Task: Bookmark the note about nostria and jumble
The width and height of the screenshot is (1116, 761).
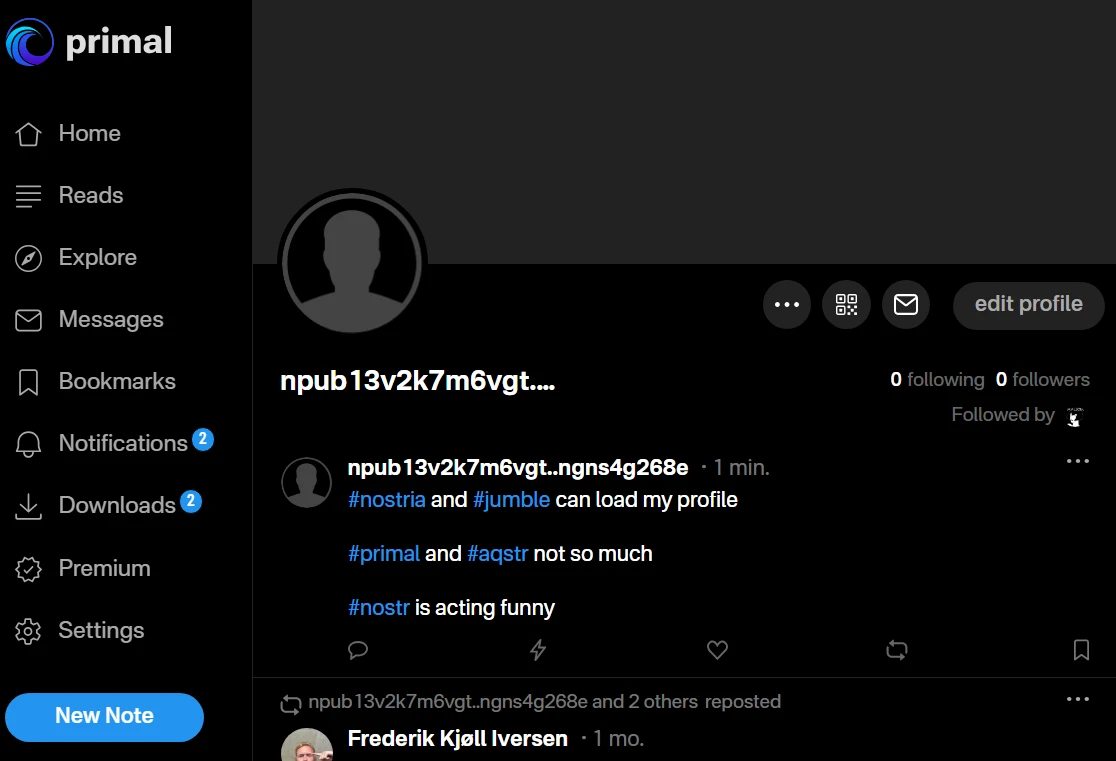Action: pos(1081,650)
